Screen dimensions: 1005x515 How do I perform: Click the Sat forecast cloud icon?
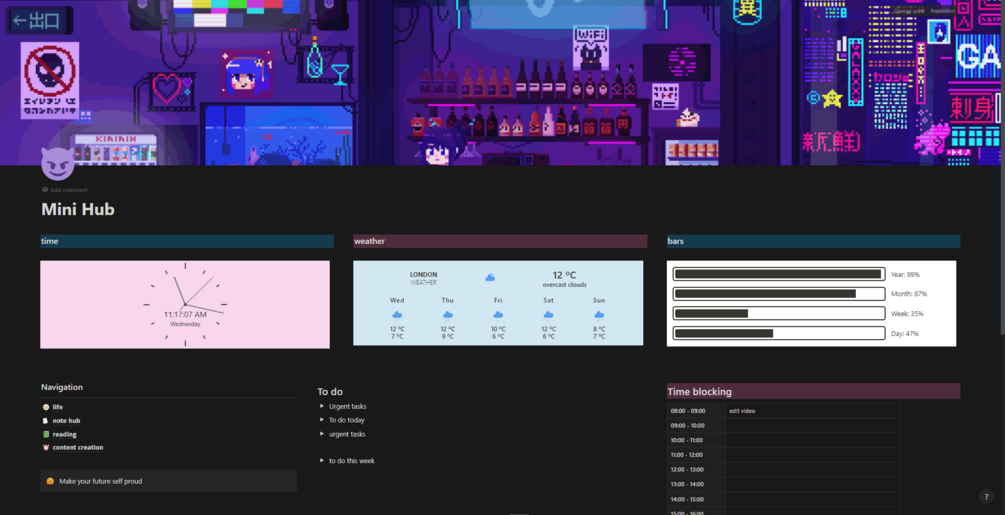tap(549, 315)
